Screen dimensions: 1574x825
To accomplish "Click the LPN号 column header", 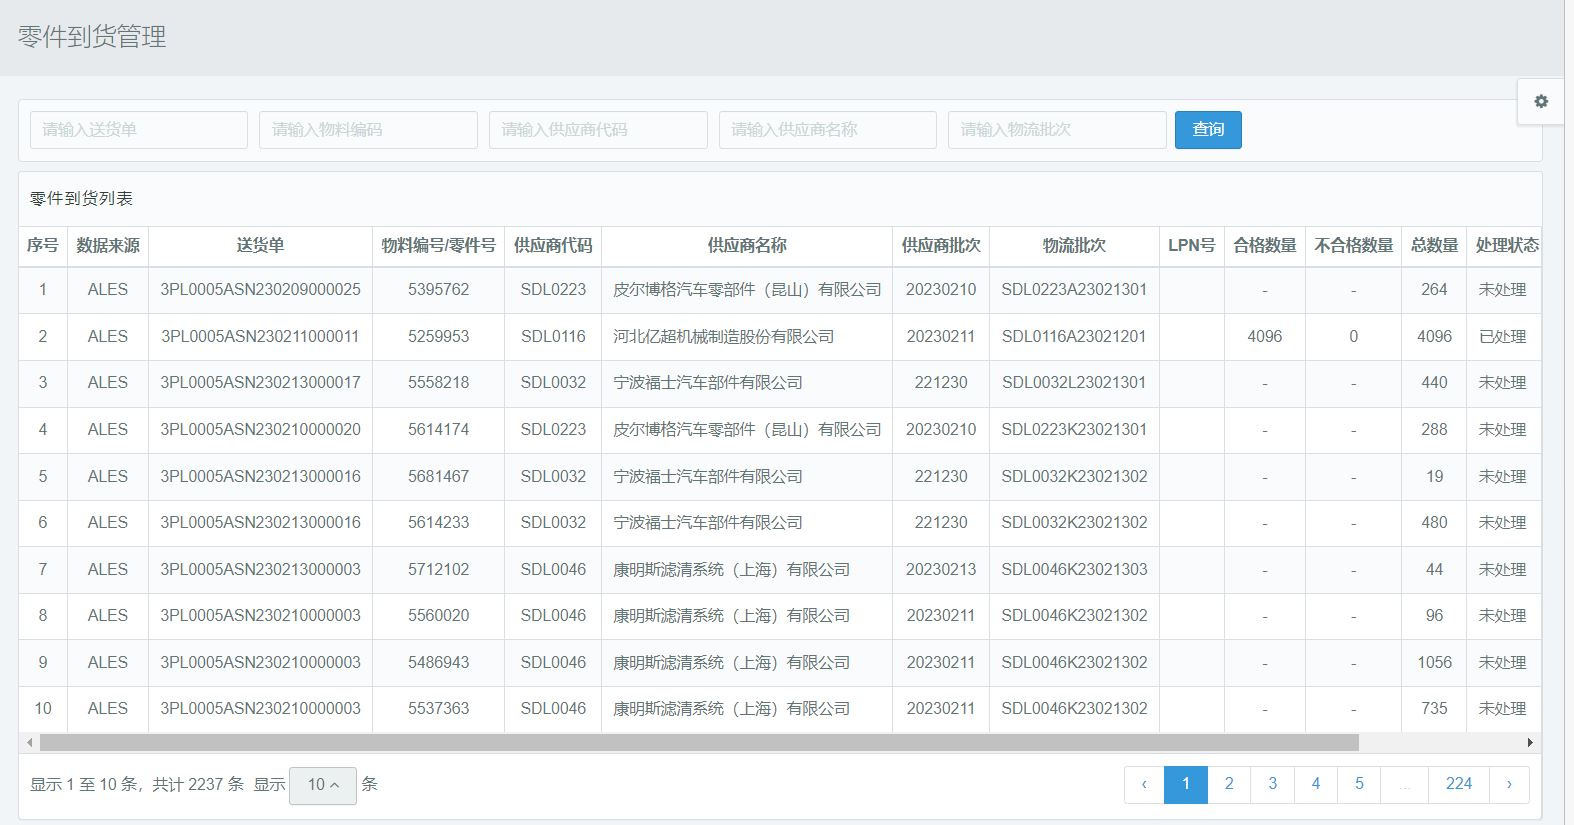I will click(1192, 246).
